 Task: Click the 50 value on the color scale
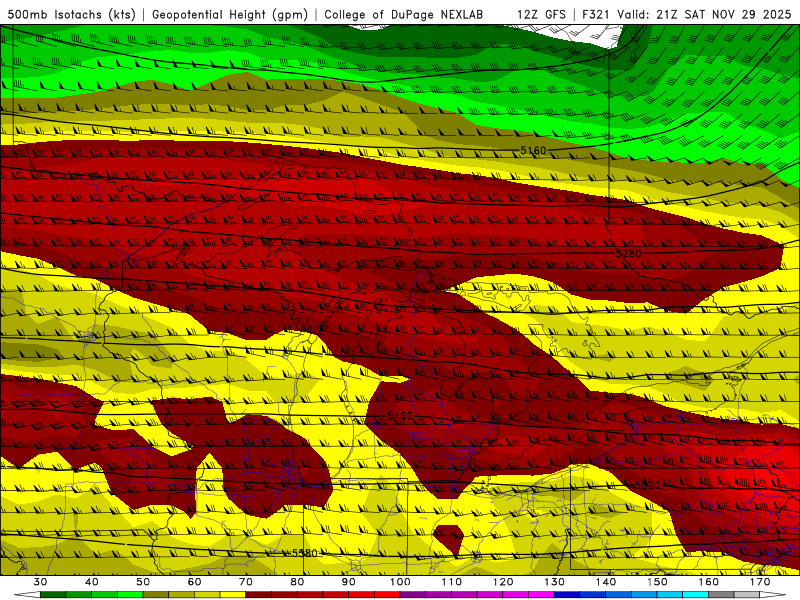143,582
